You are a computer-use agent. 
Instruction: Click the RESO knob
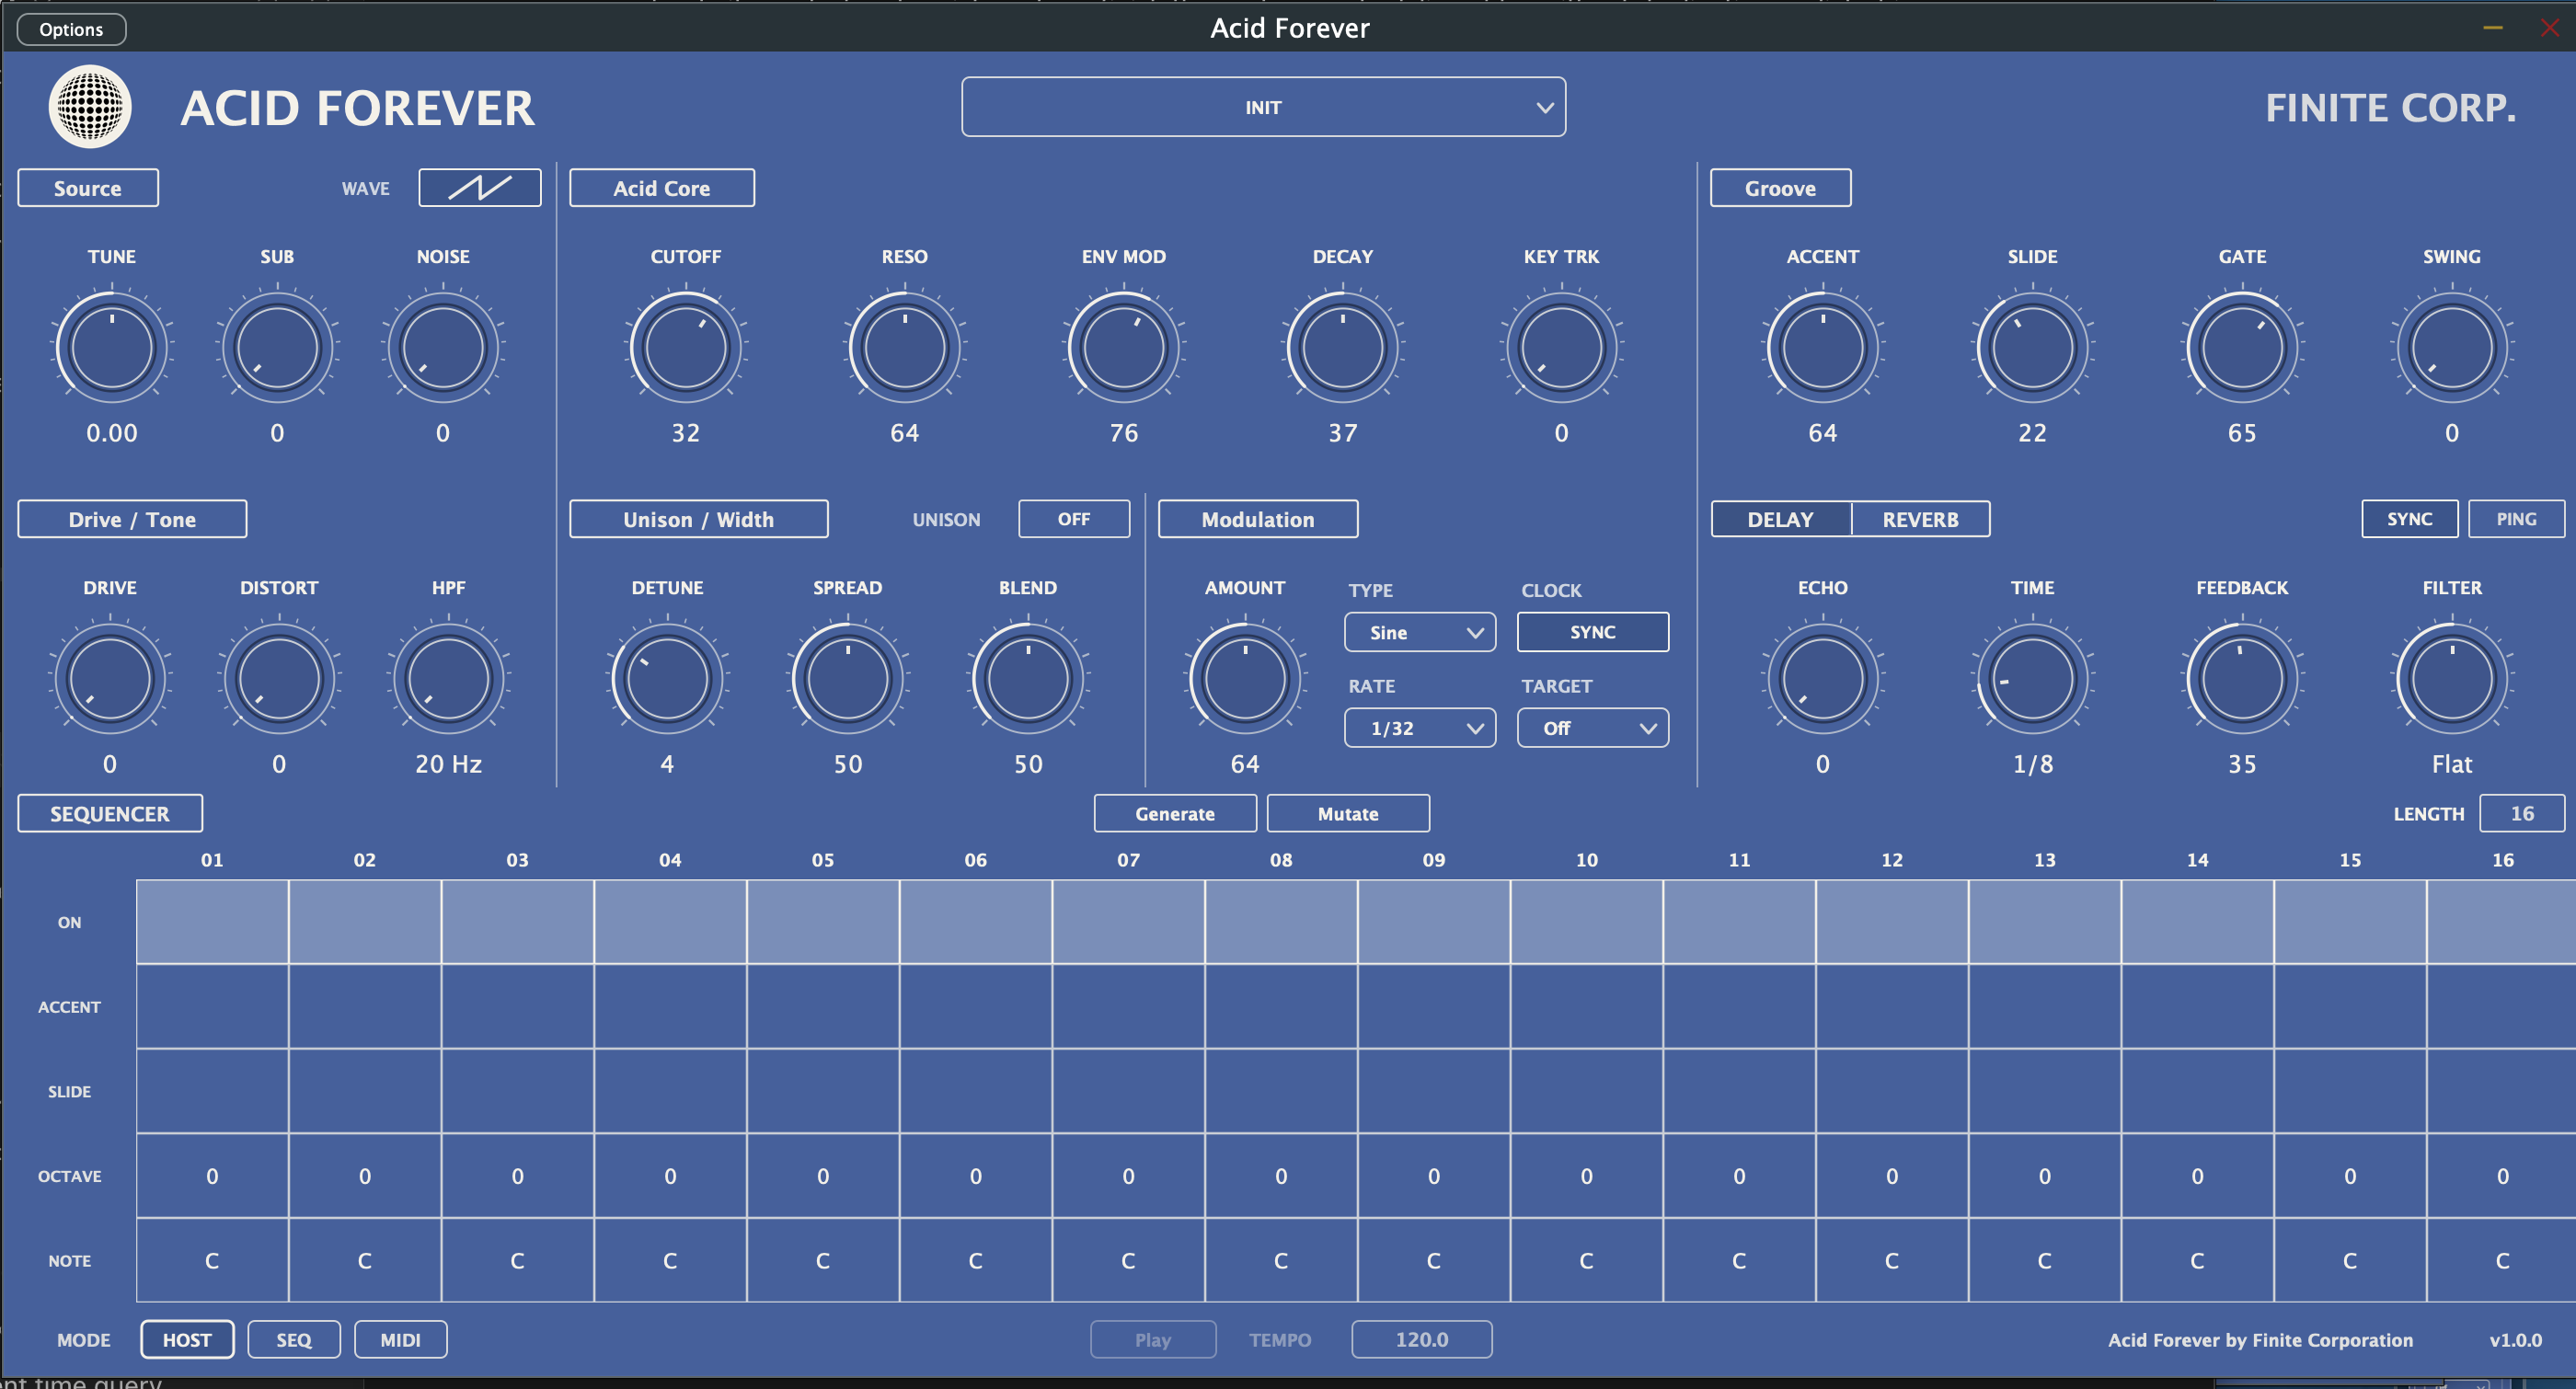(x=905, y=347)
